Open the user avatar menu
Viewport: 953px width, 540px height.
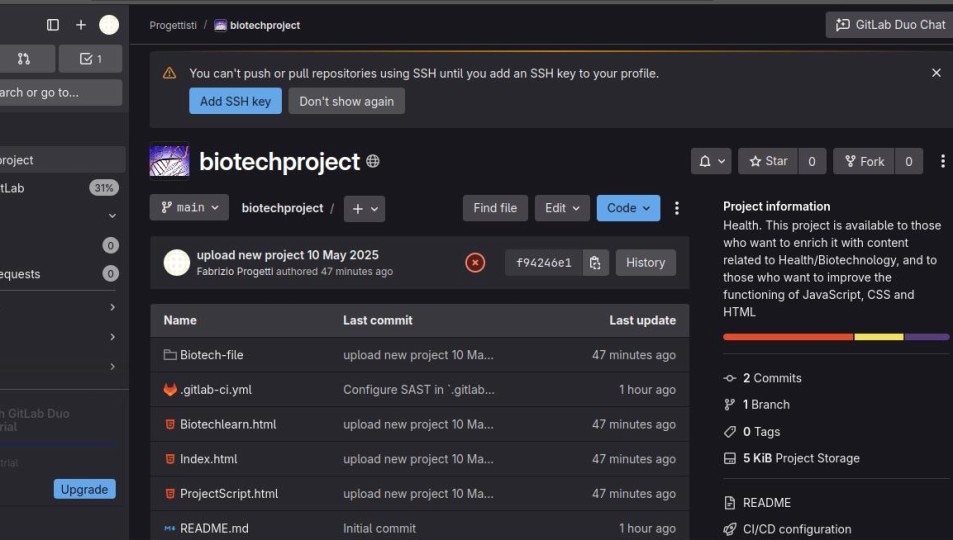click(x=109, y=25)
